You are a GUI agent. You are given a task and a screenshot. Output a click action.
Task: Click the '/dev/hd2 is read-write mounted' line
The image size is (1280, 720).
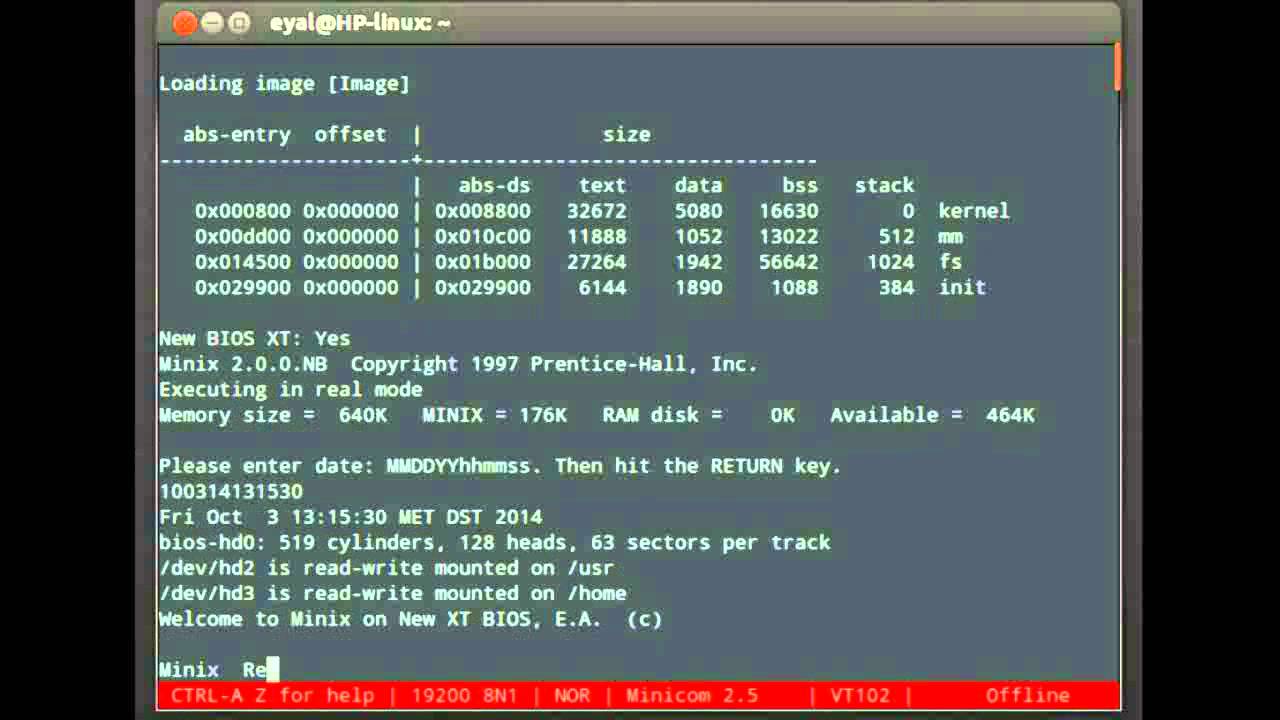386,568
